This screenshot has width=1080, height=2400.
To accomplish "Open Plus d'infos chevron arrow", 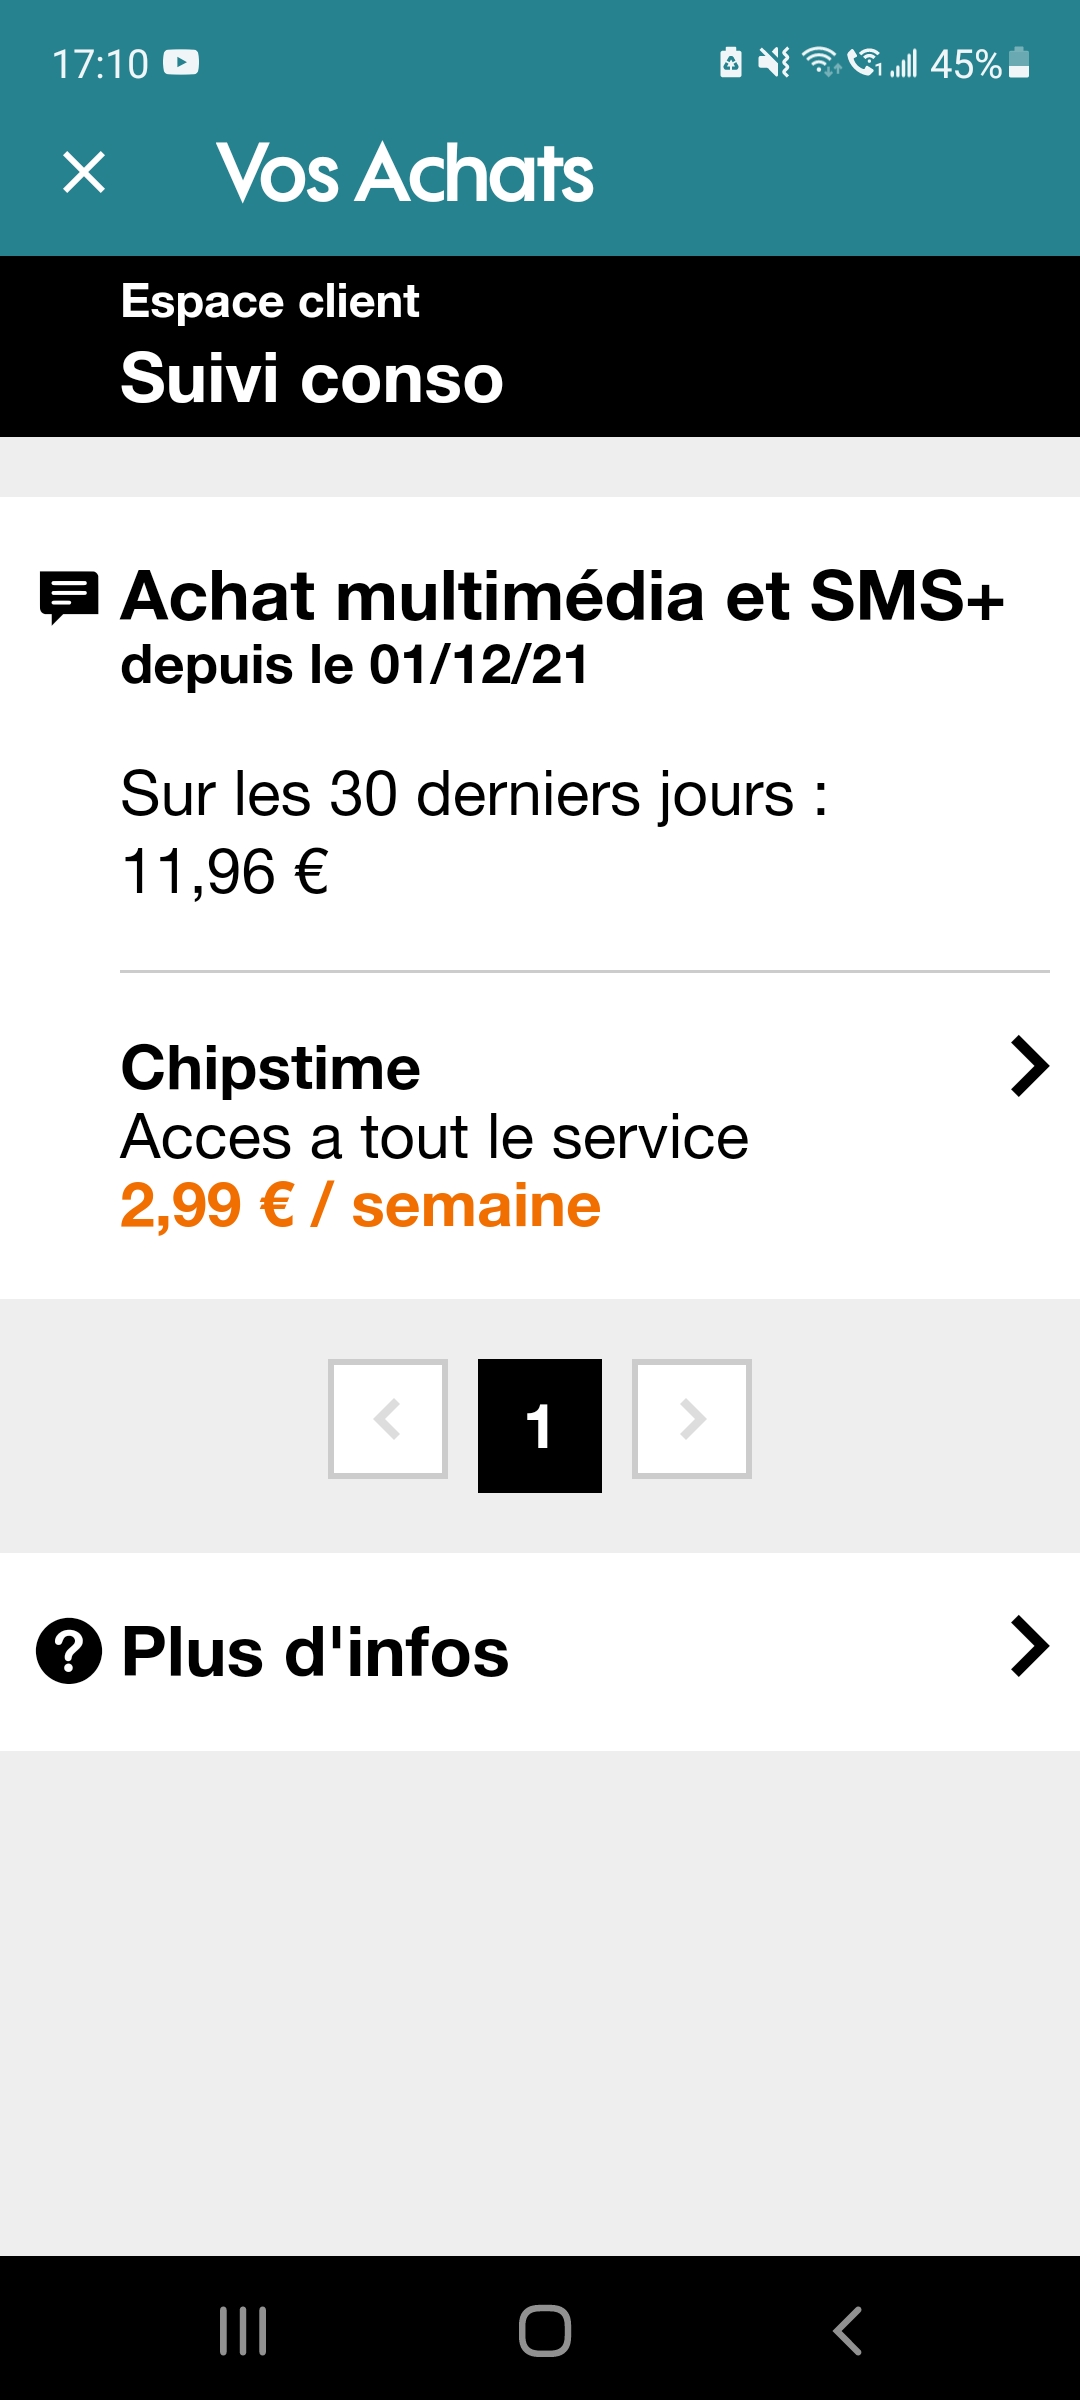I will 1029,1646.
